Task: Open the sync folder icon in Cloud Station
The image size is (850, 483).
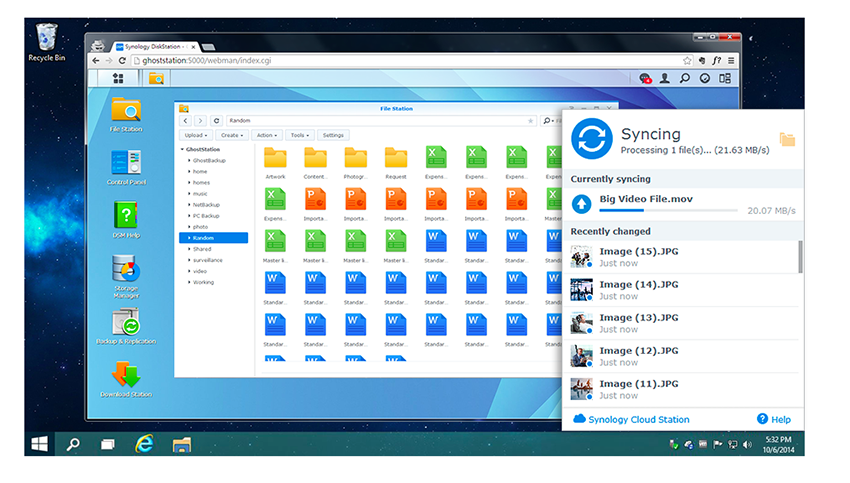Action: [787, 139]
